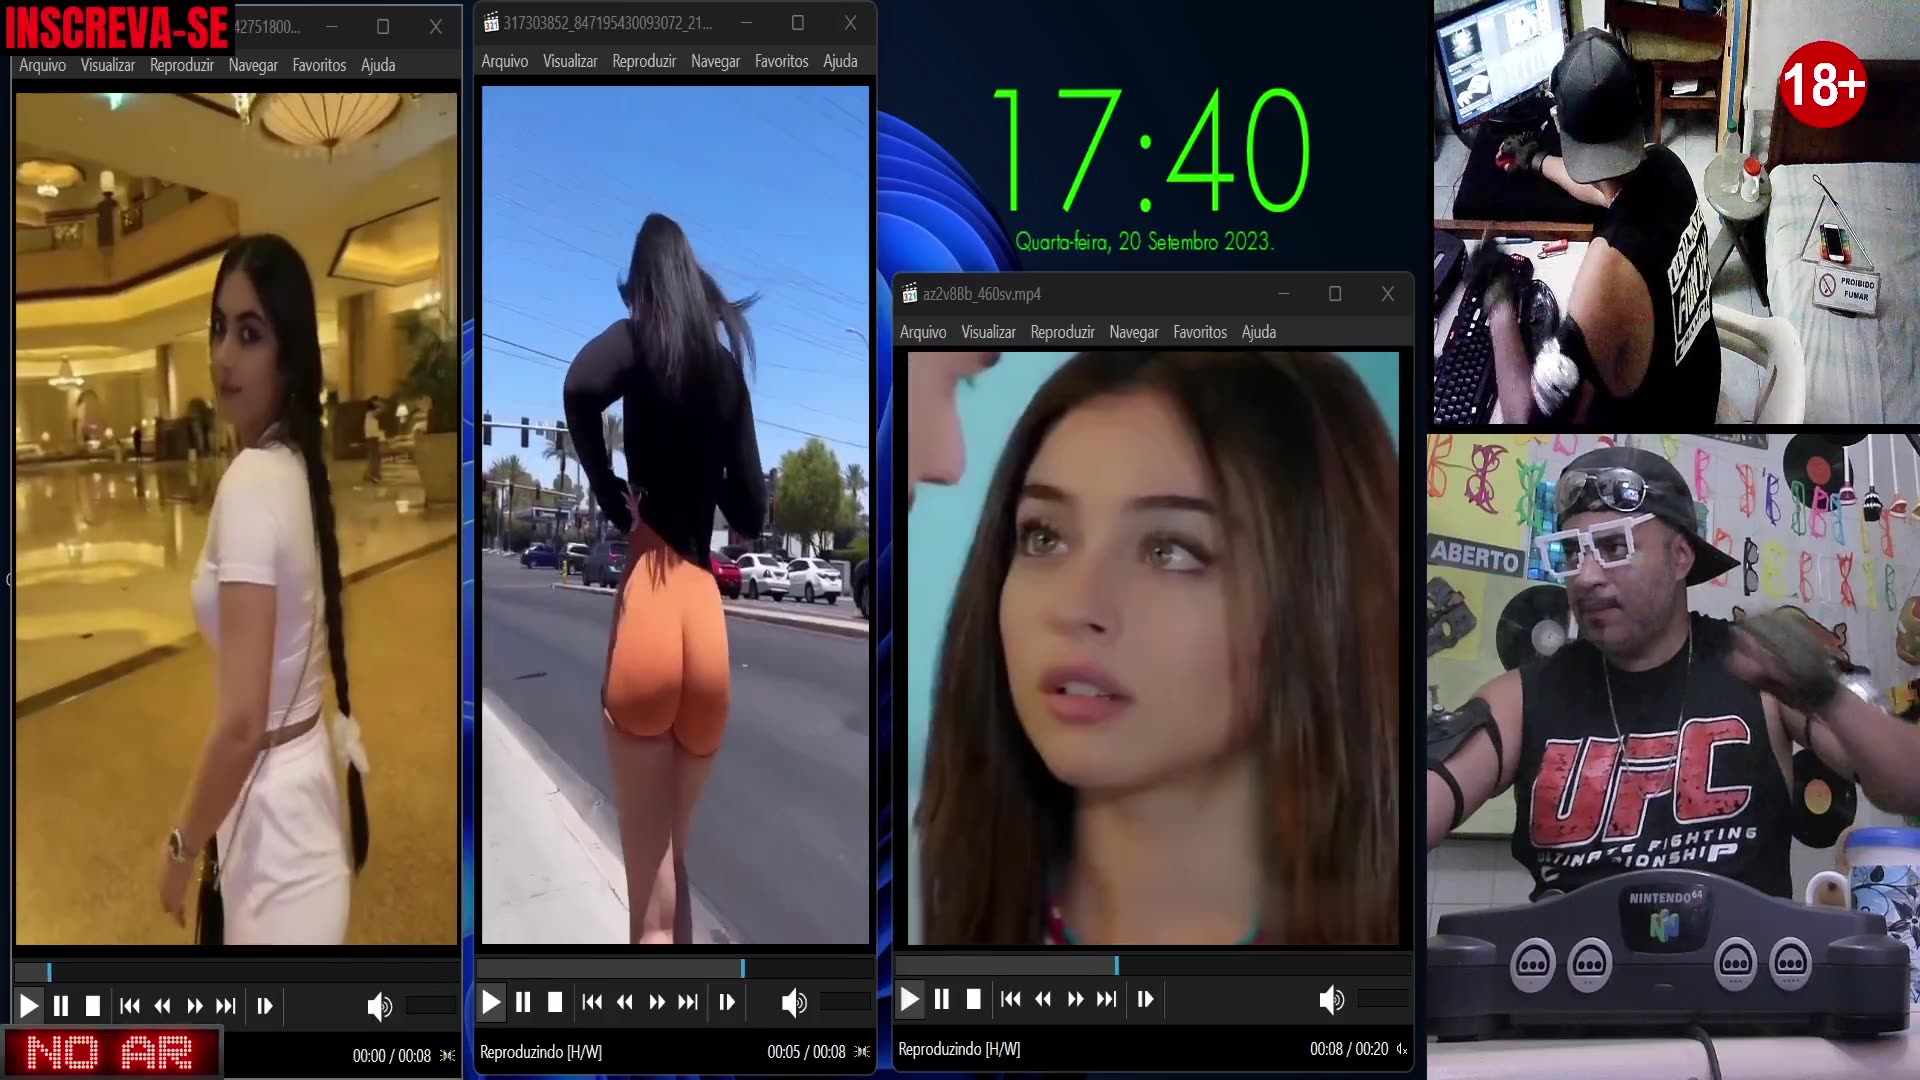Stop playback in the left video player
Image resolution: width=1920 pixels, height=1080 pixels.
[x=93, y=1006]
